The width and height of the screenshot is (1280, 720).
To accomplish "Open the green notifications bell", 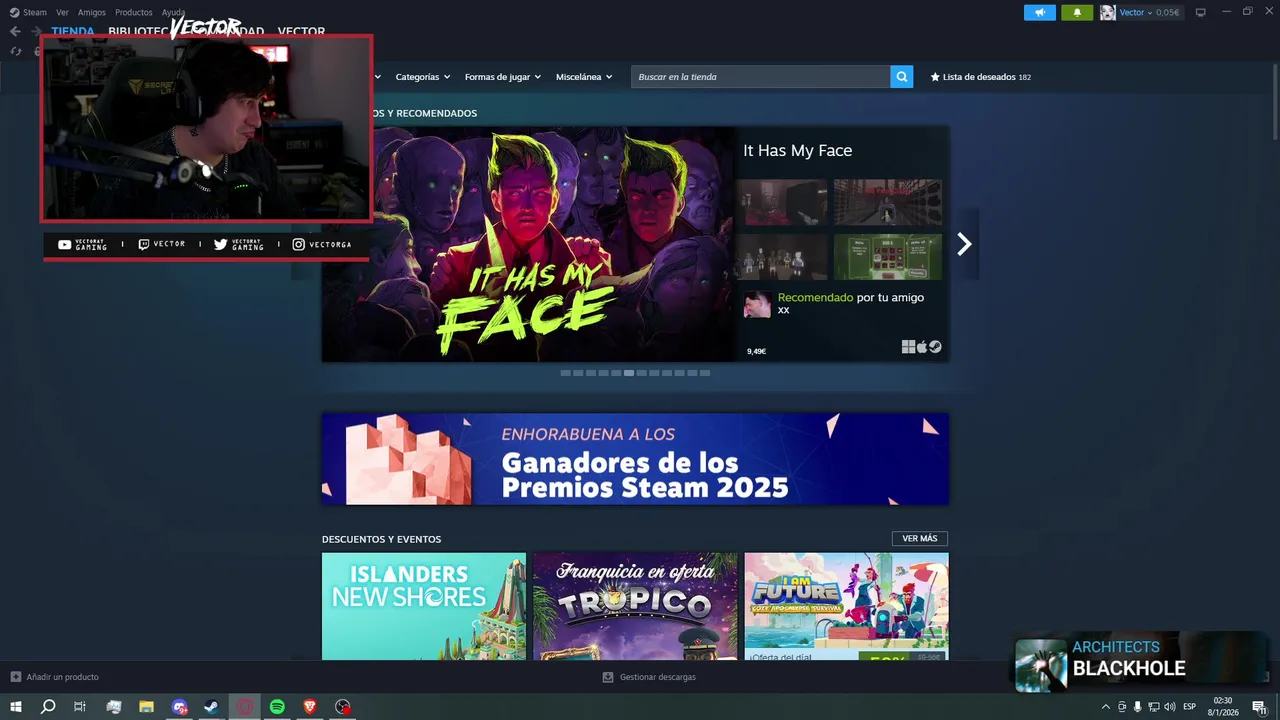I will [1077, 12].
